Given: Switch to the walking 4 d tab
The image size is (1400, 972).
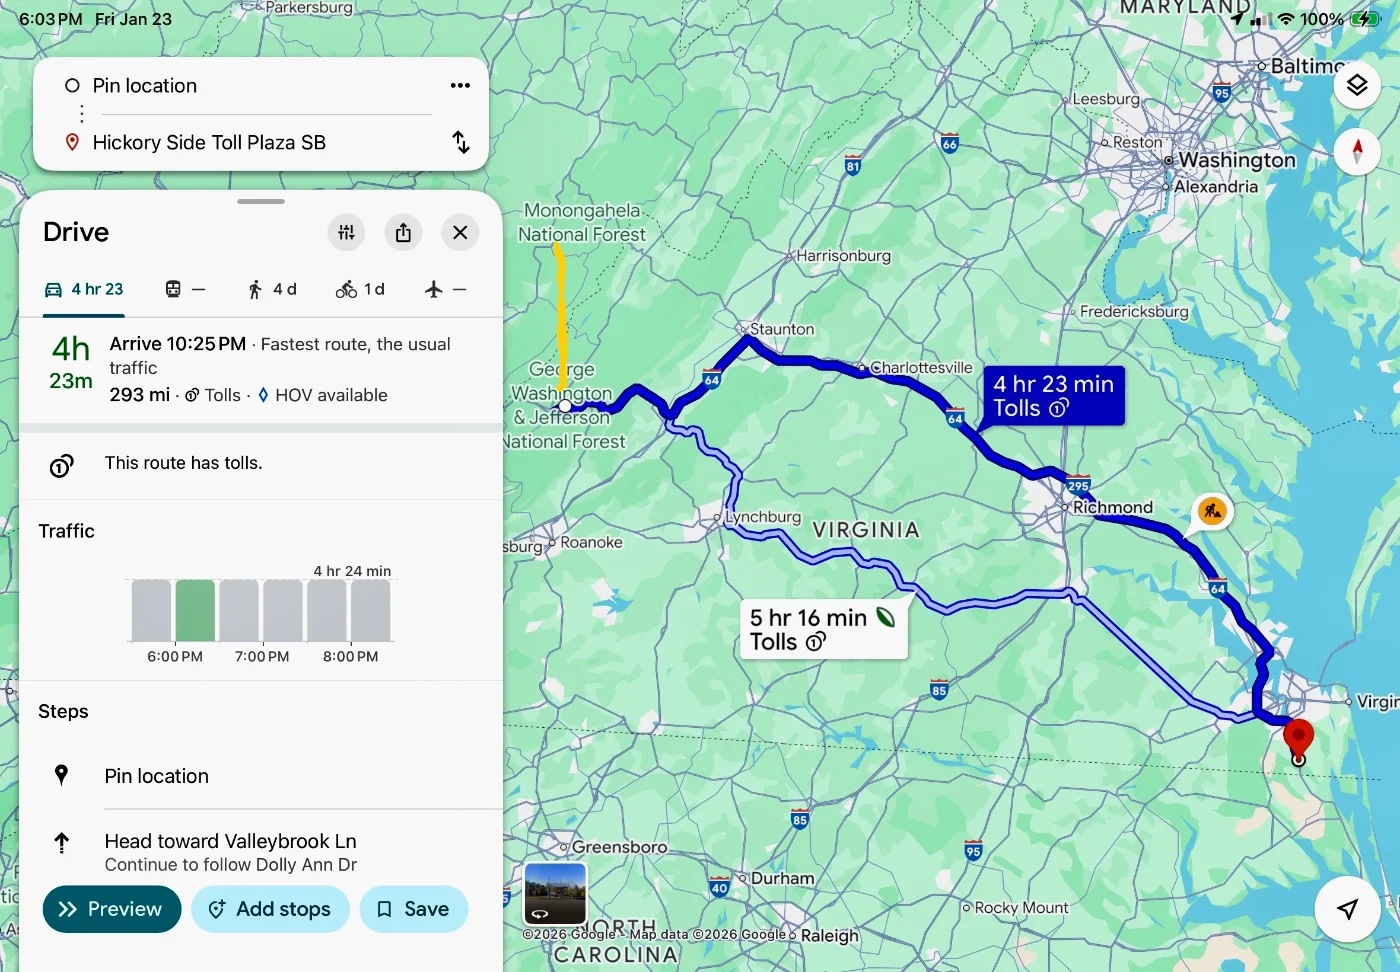Looking at the screenshot, I should pos(272,290).
